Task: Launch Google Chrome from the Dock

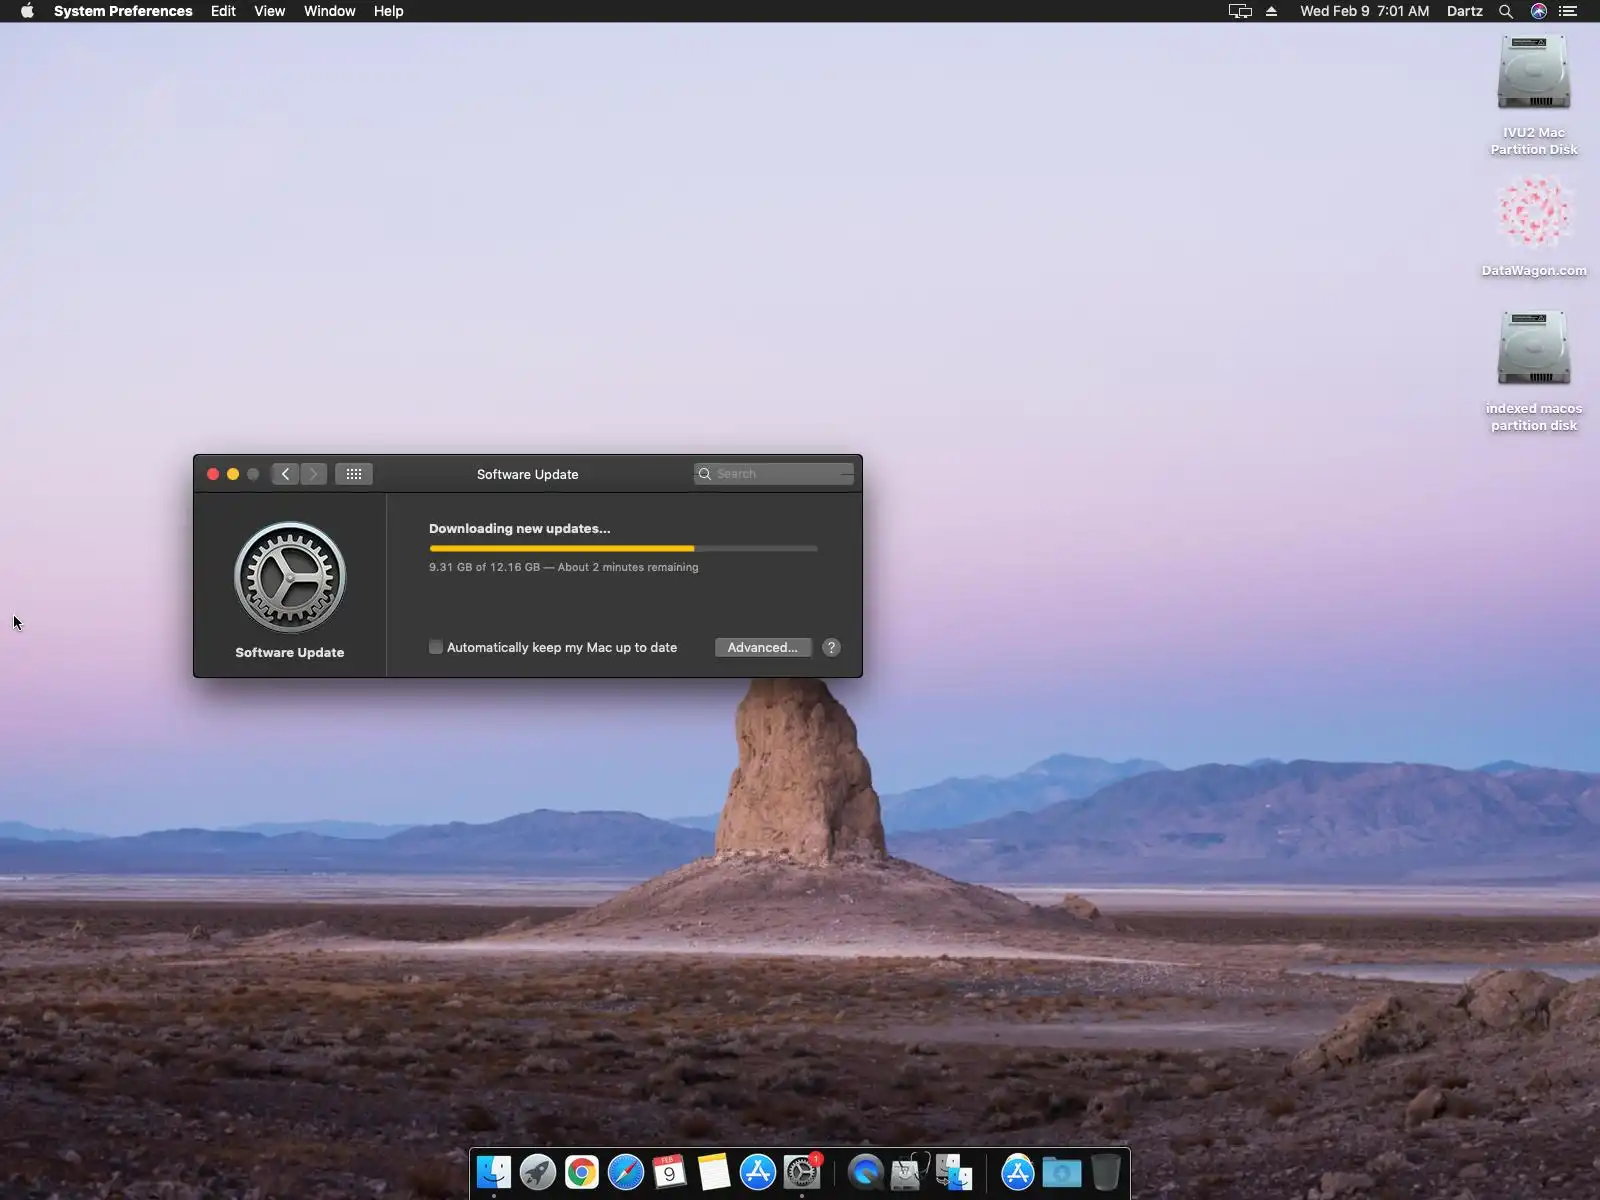Action: click(582, 1172)
